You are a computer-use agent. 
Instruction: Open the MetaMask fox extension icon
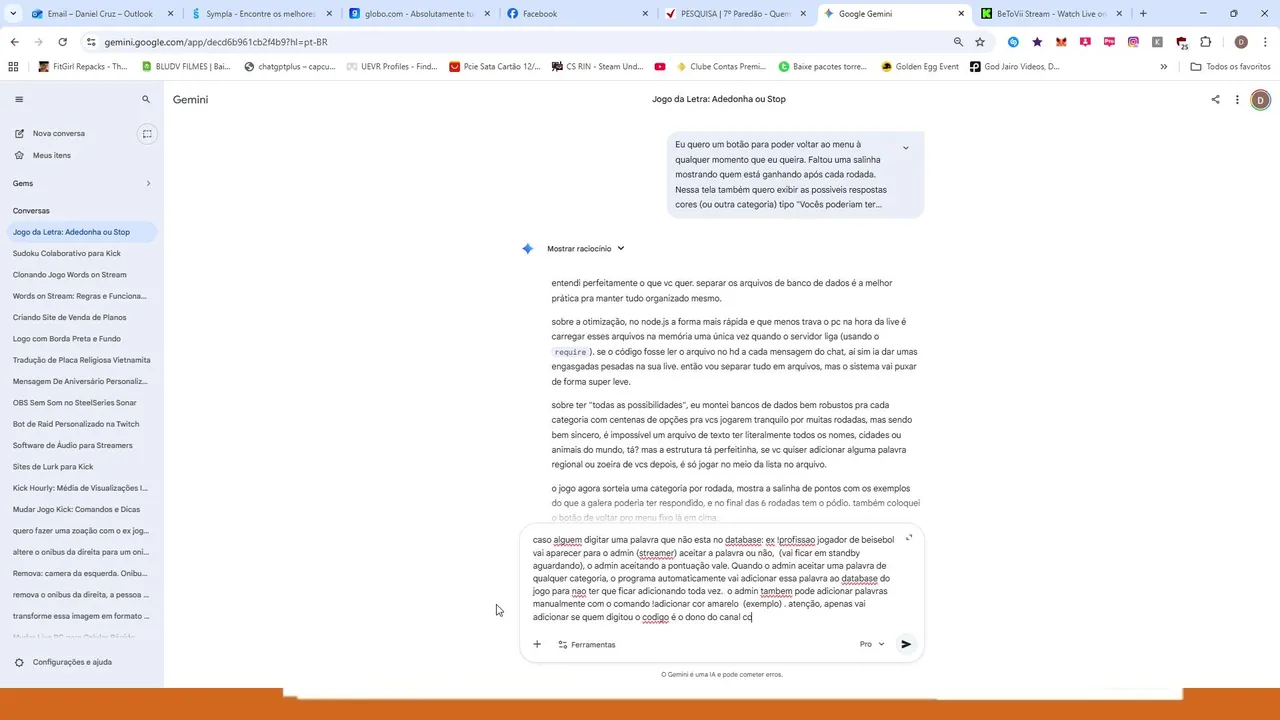(x=1061, y=42)
